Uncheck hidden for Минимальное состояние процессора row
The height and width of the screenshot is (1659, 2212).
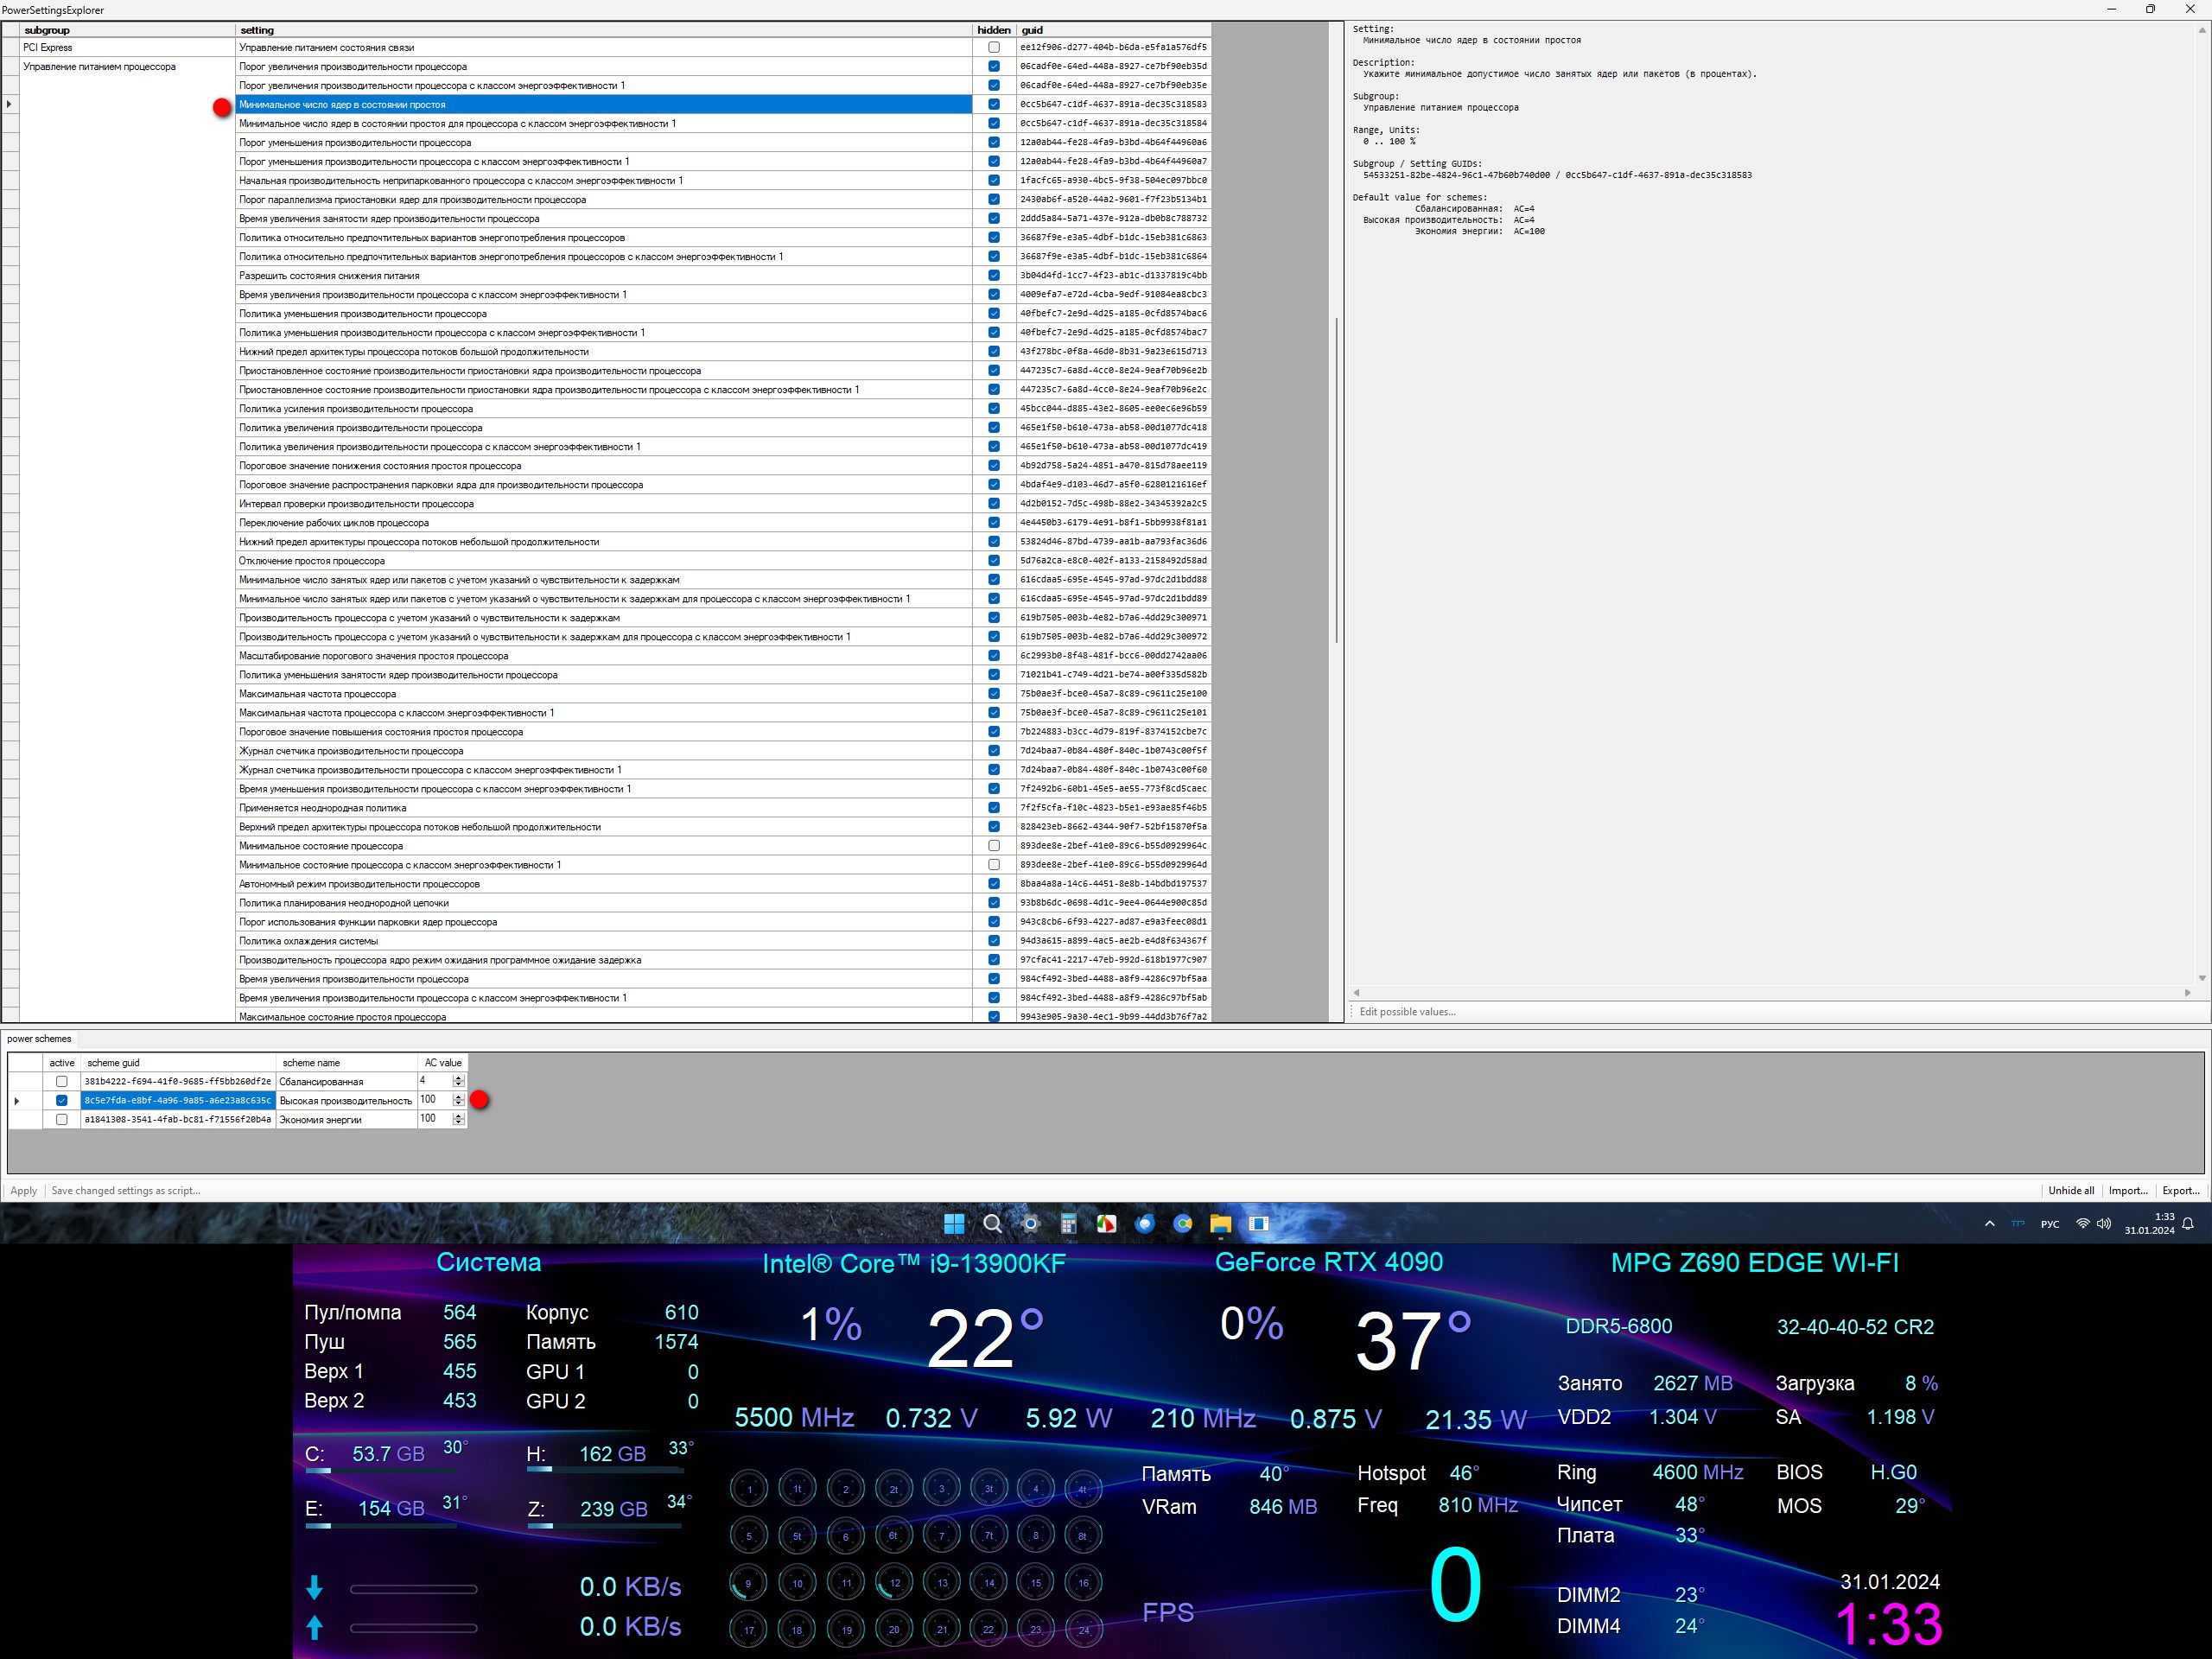point(993,846)
